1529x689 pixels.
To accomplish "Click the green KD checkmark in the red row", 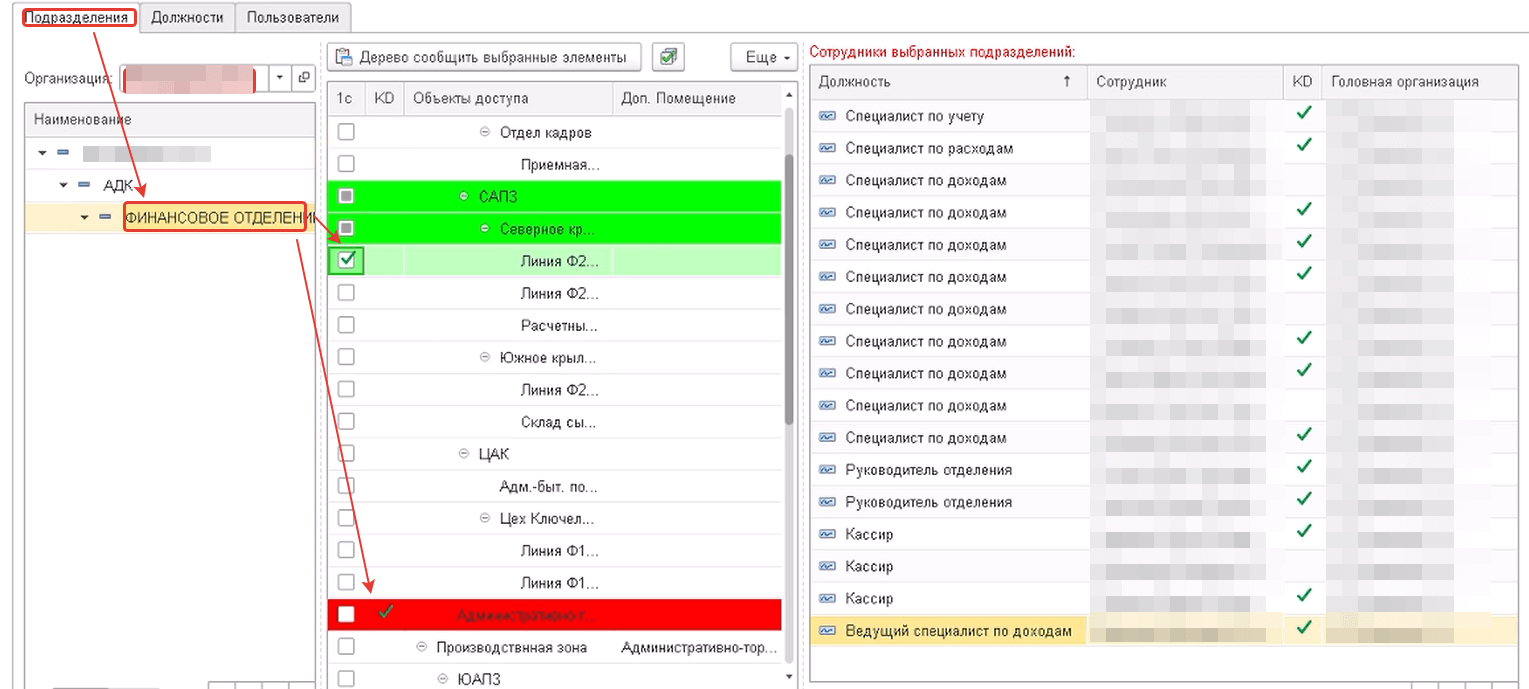I will tap(385, 613).
